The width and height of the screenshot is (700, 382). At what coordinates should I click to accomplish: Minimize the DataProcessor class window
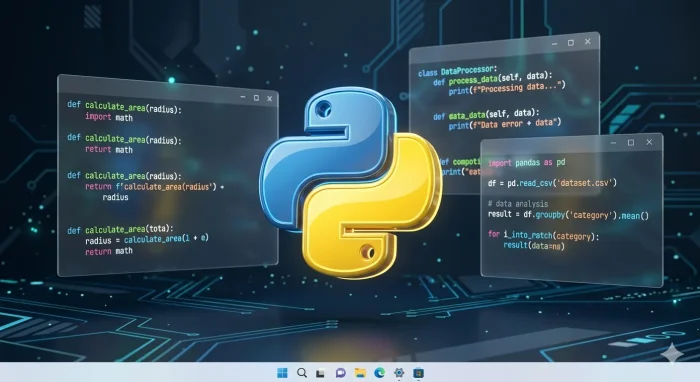point(554,44)
